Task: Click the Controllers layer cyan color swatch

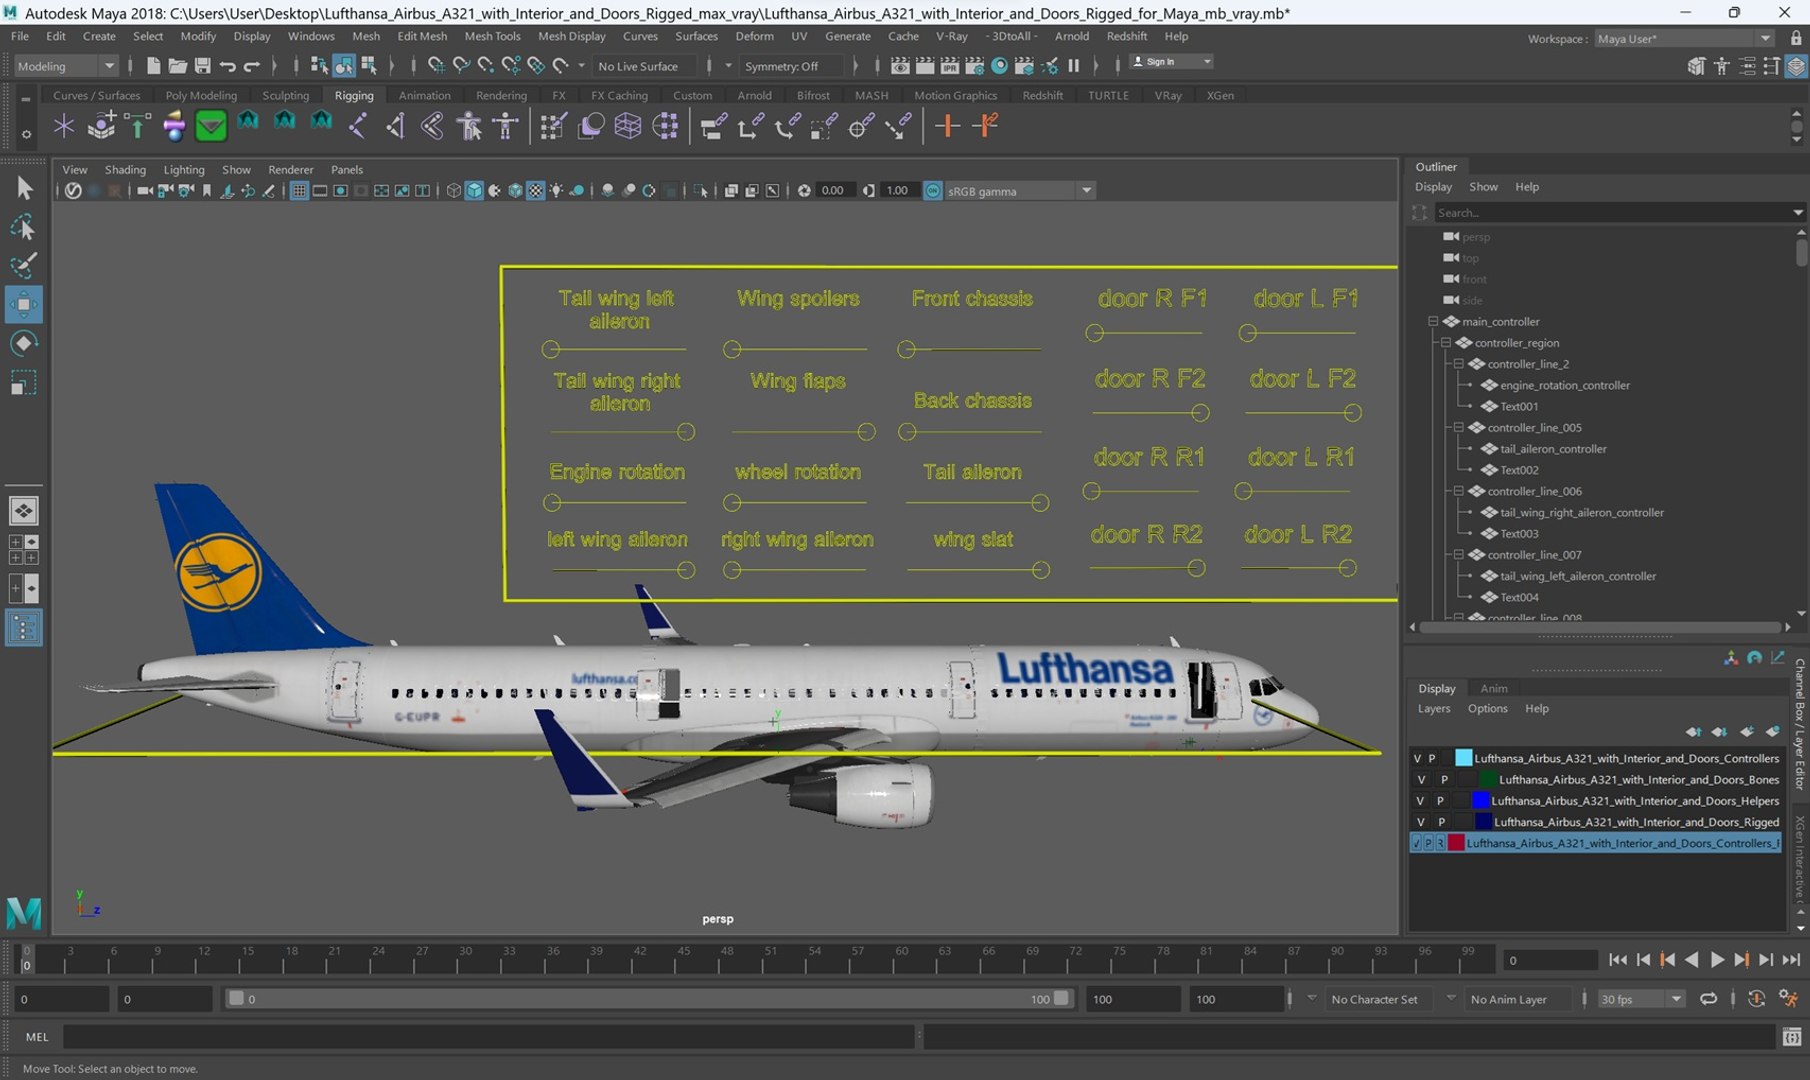Action: [x=1463, y=758]
